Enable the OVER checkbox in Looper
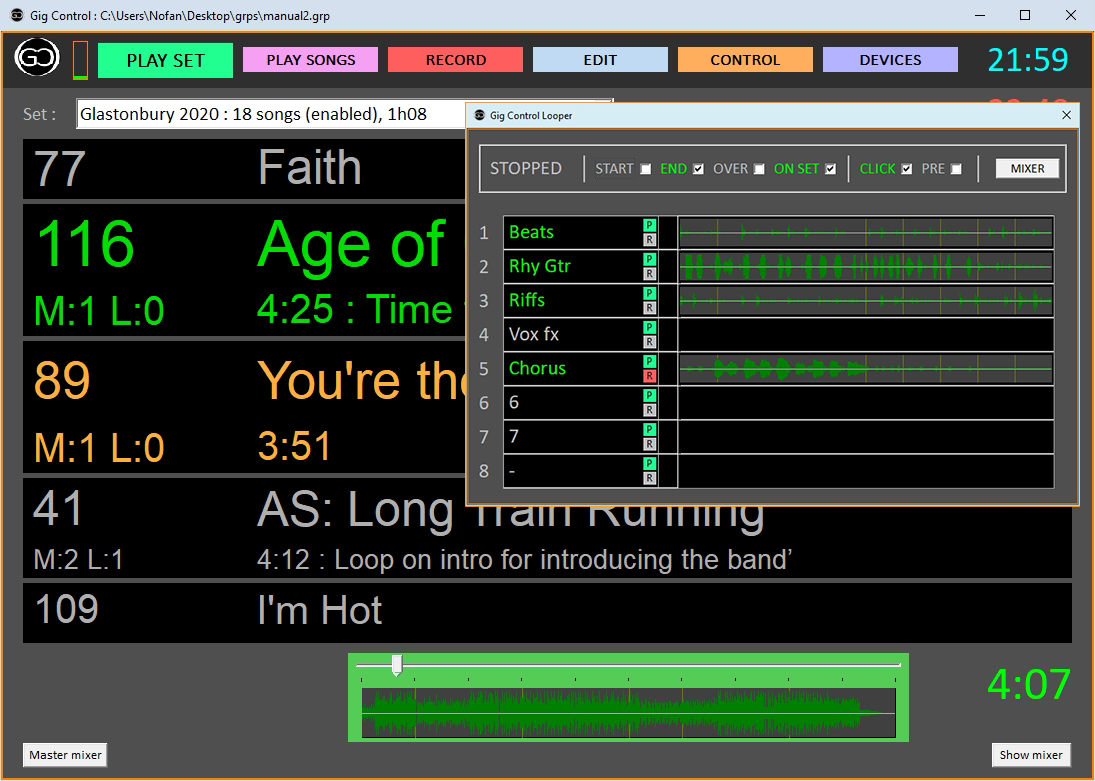1095x781 pixels. pos(759,169)
